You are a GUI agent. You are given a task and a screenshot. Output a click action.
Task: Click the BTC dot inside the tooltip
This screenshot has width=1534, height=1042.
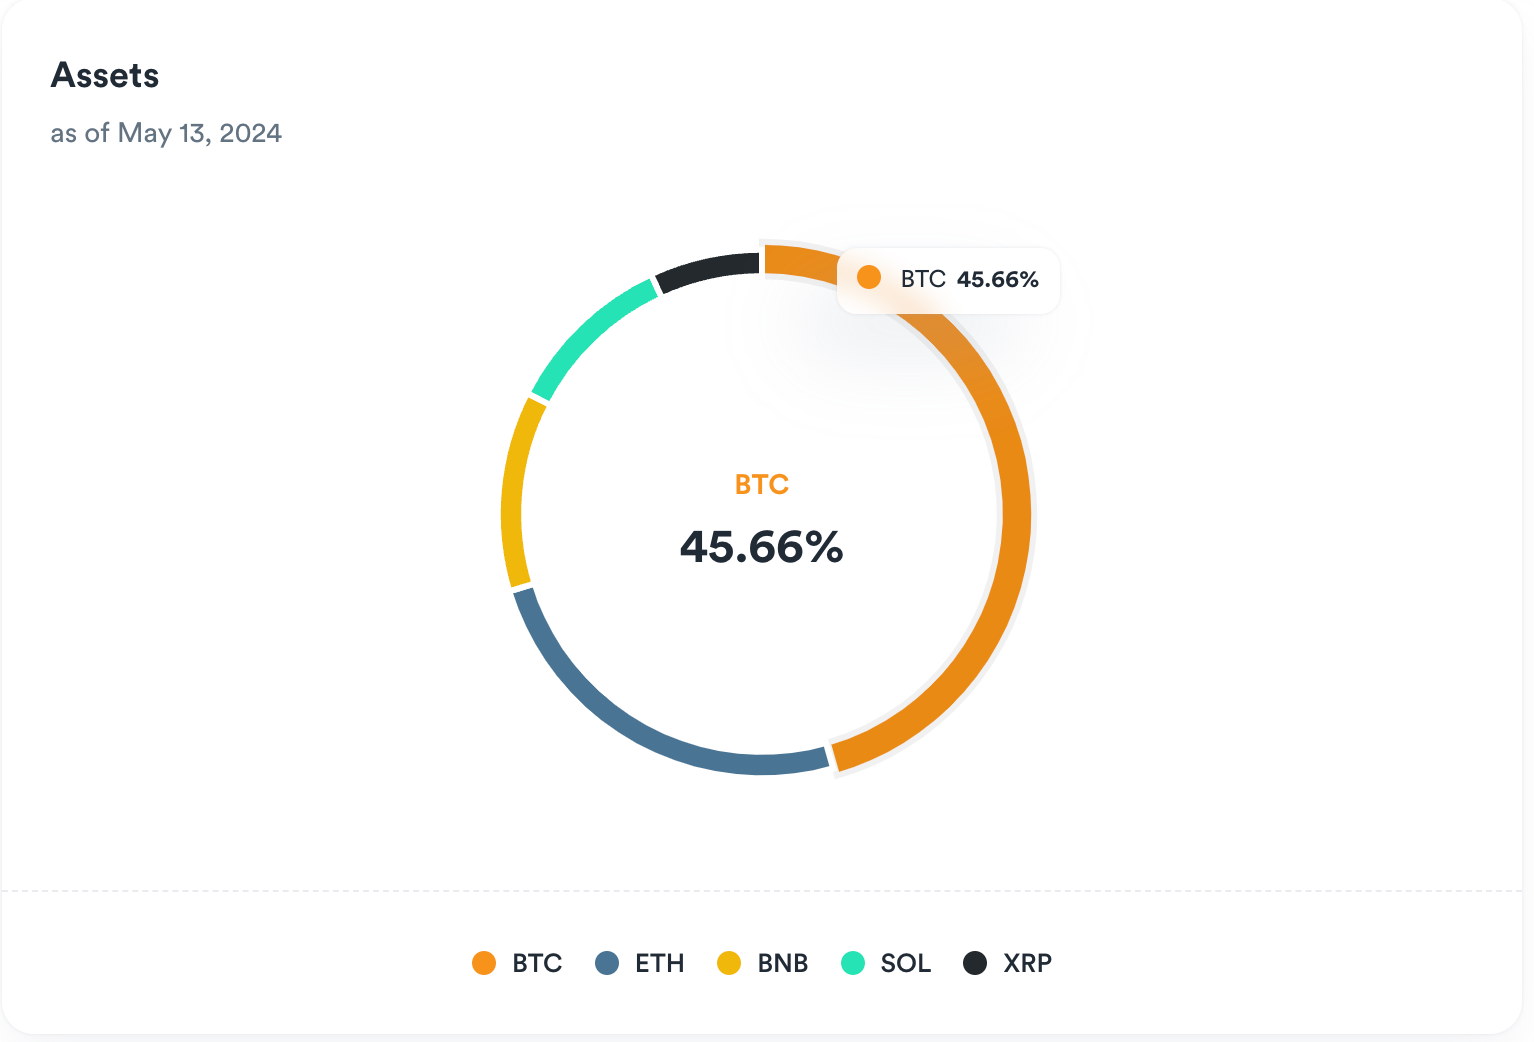[870, 277]
